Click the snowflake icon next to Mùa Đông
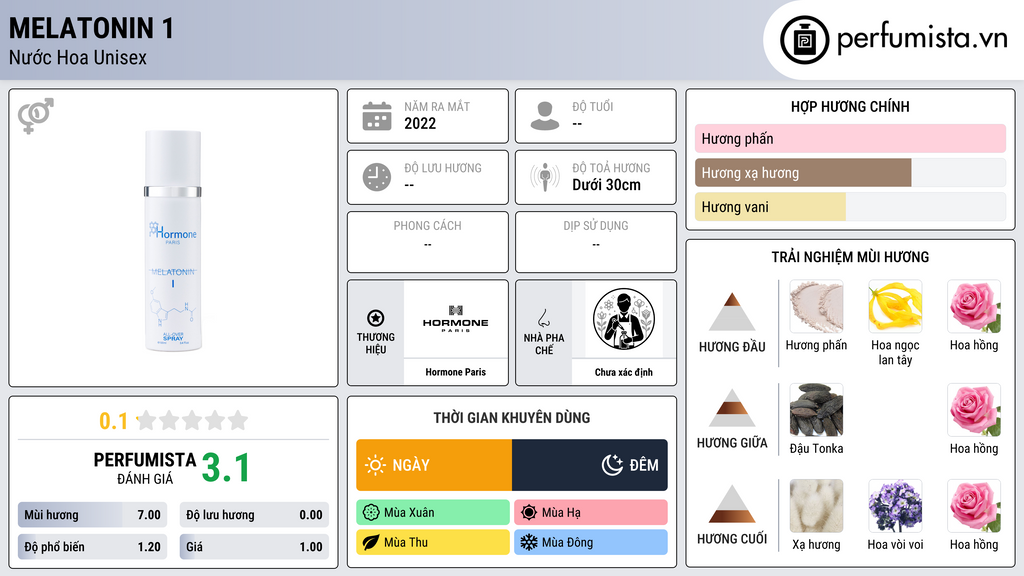The height and width of the screenshot is (576, 1024). click(x=529, y=542)
